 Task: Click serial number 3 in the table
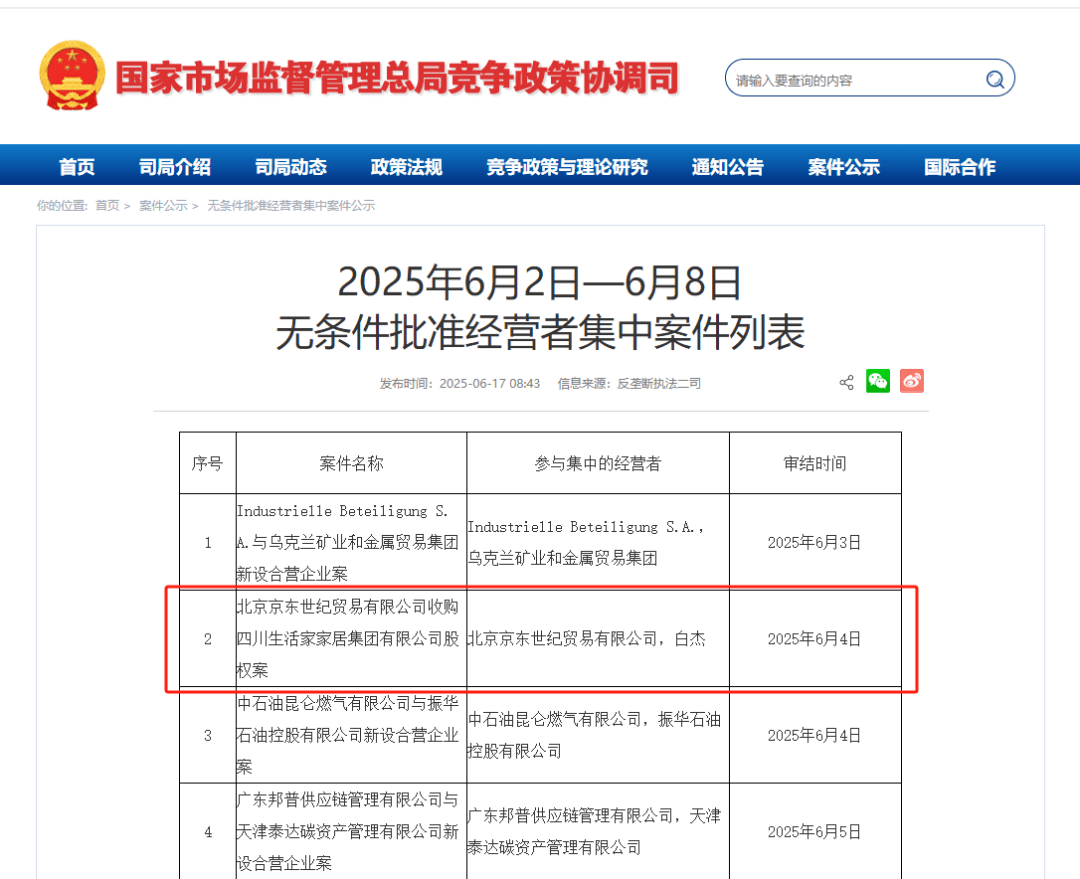208,735
